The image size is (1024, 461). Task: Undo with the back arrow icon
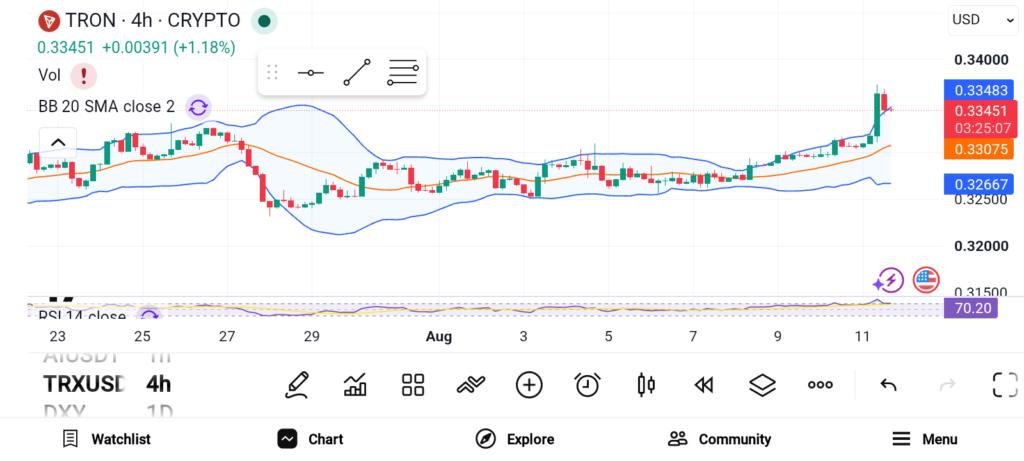click(888, 385)
